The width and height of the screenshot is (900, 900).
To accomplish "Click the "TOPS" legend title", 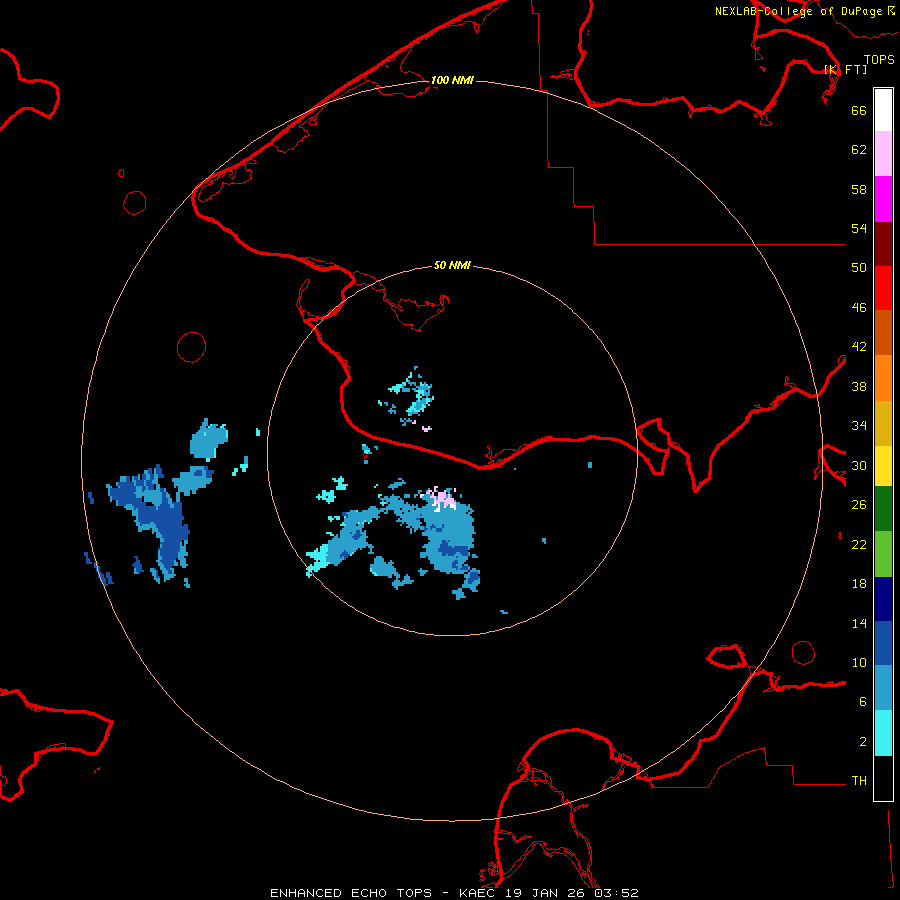I will click(x=879, y=59).
